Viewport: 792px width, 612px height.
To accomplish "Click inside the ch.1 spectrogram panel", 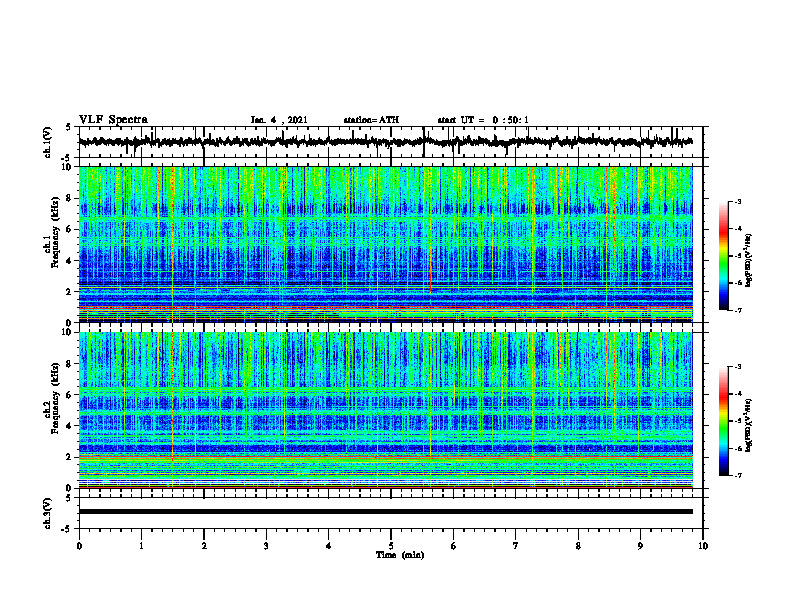I will click(x=386, y=244).
